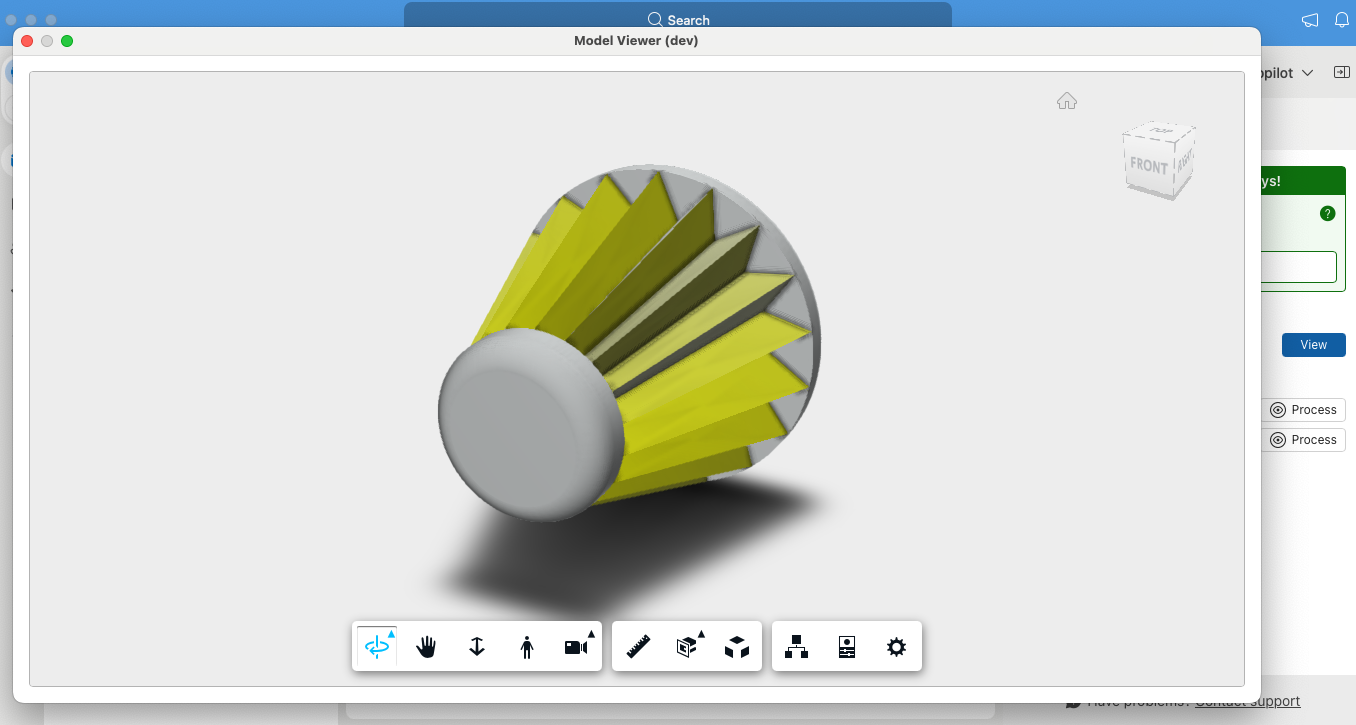
Task: Click the Explode Model cube icon
Action: pyautogui.click(x=737, y=647)
